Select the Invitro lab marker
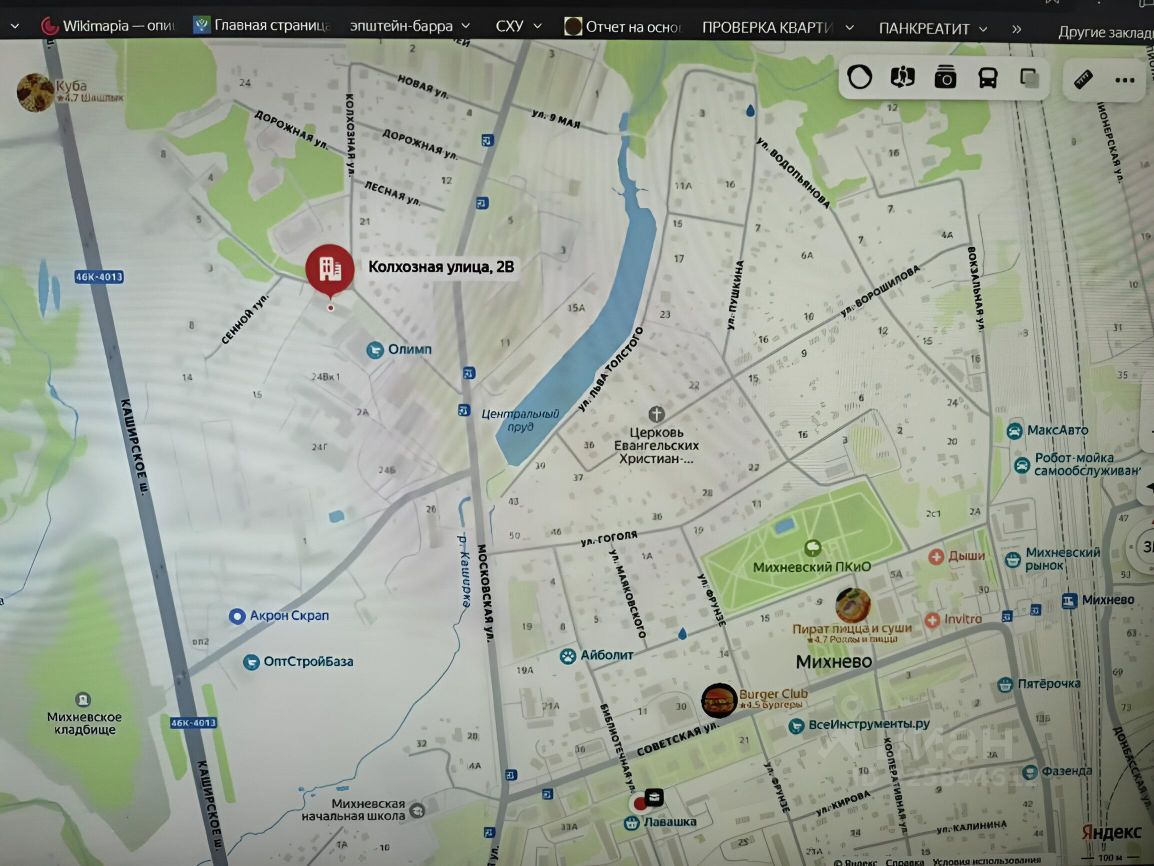1154x866 pixels. click(932, 620)
